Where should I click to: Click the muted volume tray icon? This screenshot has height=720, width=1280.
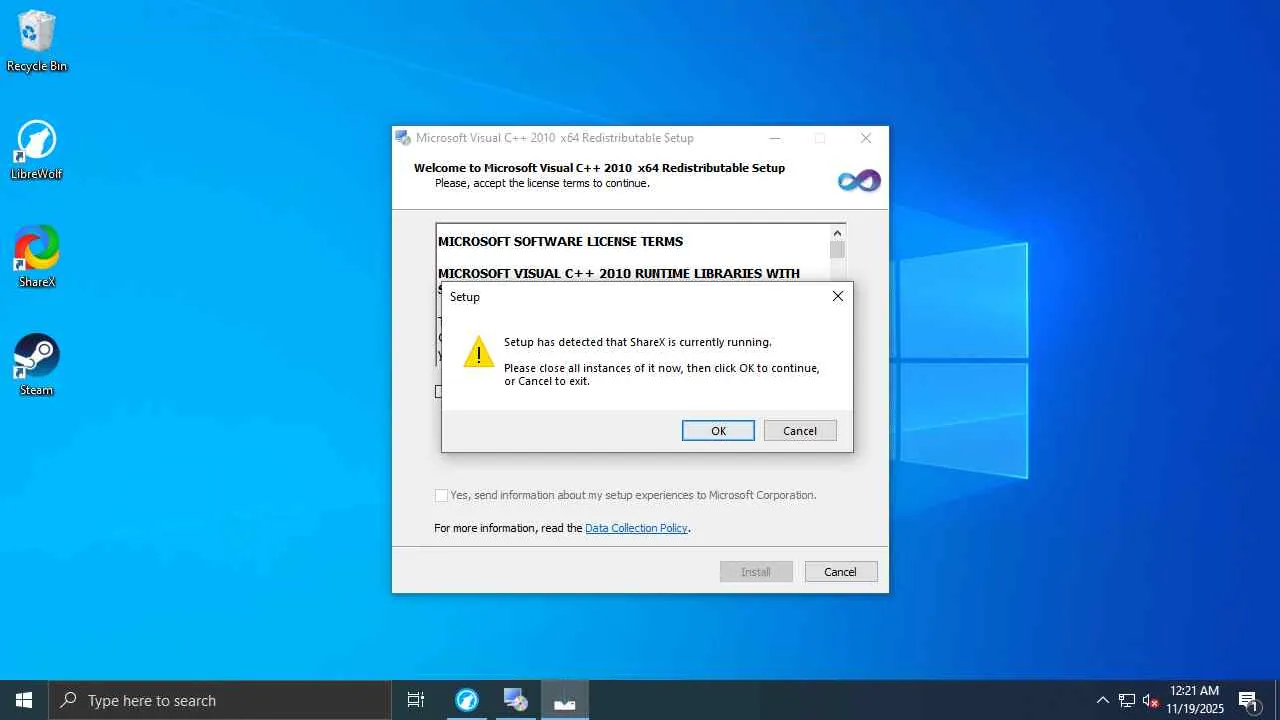point(1151,700)
